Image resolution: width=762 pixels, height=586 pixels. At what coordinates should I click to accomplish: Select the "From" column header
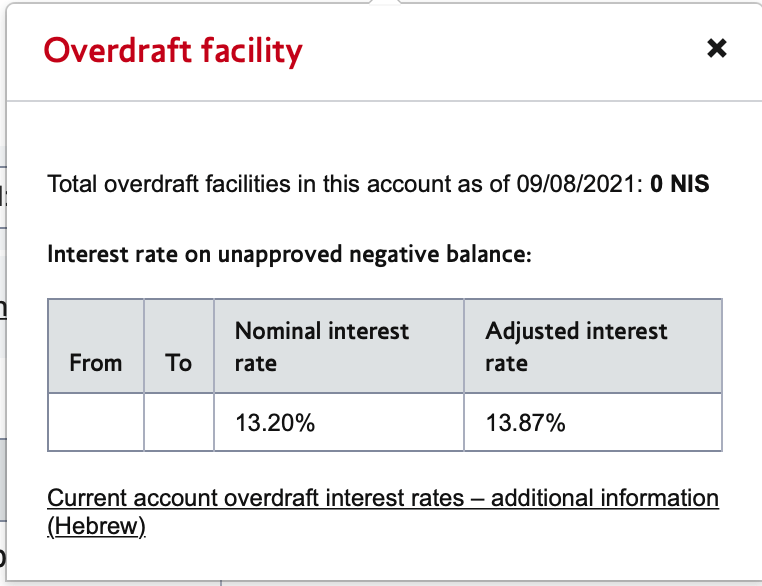tap(96, 362)
